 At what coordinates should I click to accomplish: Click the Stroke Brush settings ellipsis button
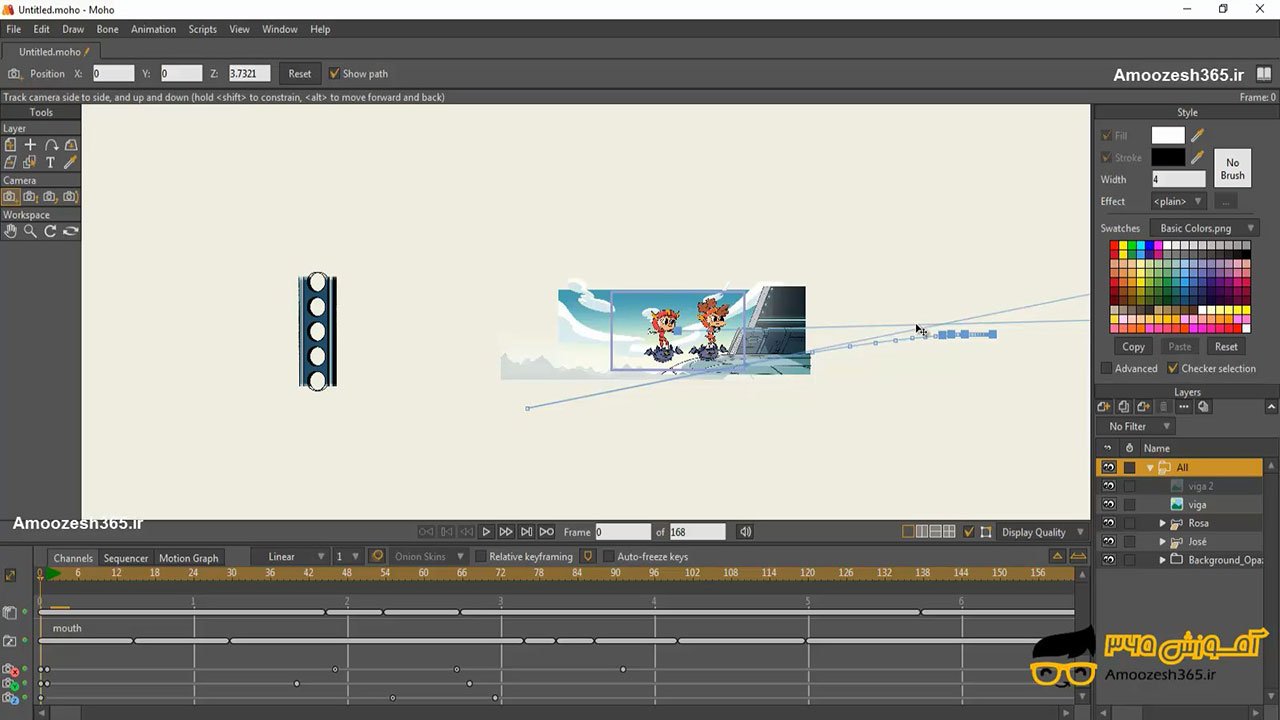pos(1225,201)
